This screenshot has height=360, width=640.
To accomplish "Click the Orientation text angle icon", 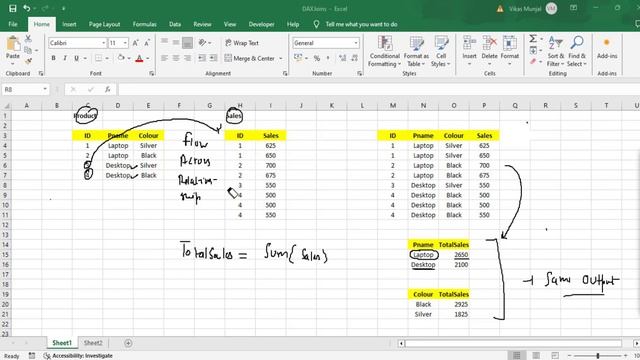I will click(202, 42).
